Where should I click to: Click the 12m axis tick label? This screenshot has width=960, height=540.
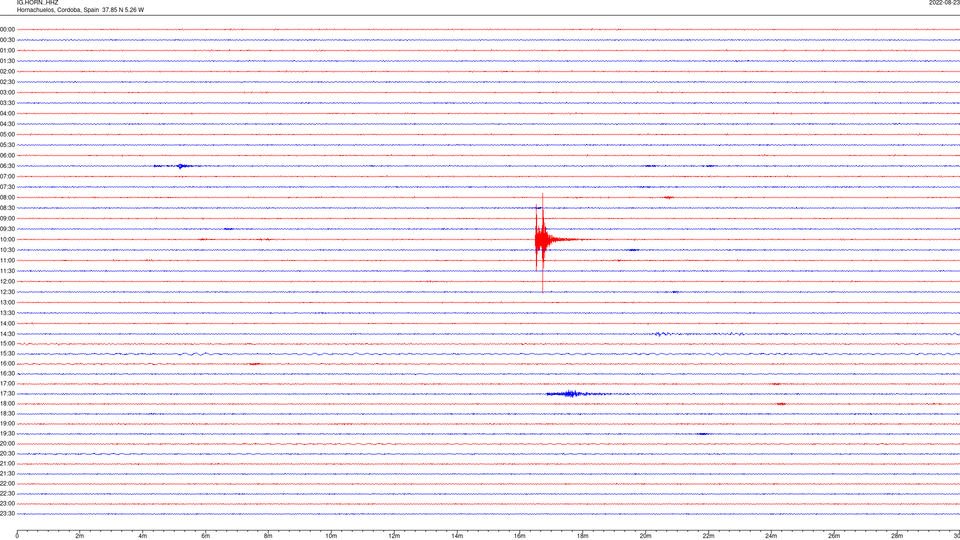point(394,536)
